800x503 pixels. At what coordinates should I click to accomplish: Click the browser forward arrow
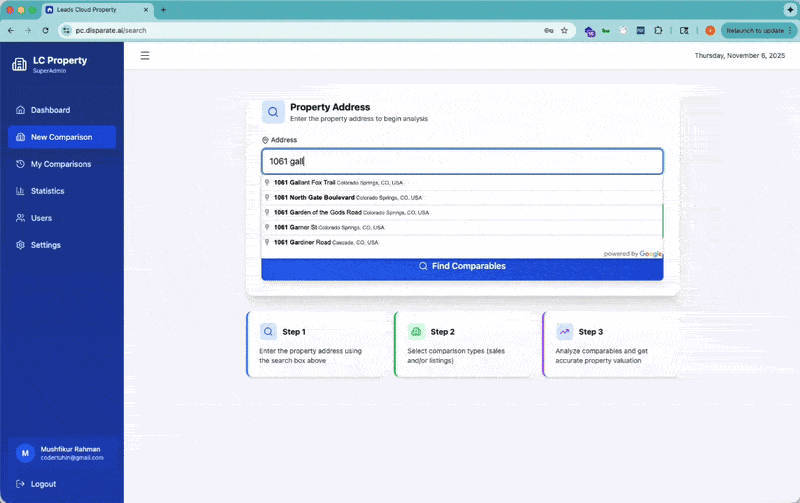click(x=28, y=31)
